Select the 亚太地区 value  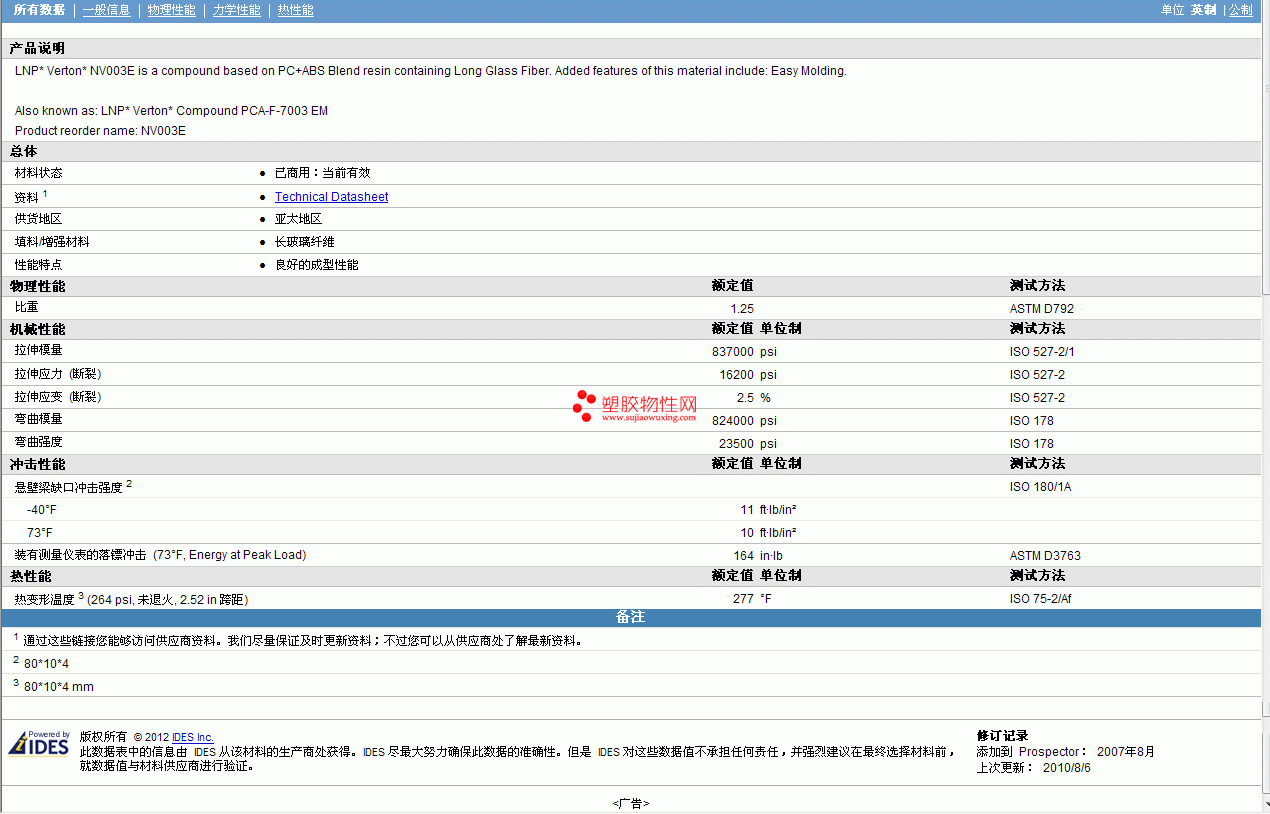point(298,219)
